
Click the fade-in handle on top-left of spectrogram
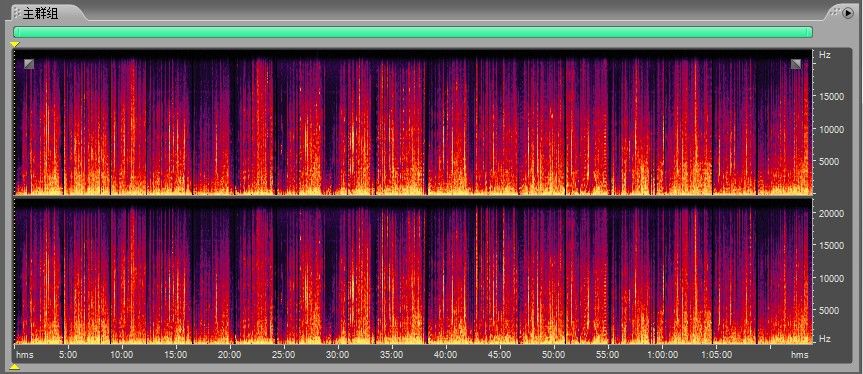pos(29,64)
